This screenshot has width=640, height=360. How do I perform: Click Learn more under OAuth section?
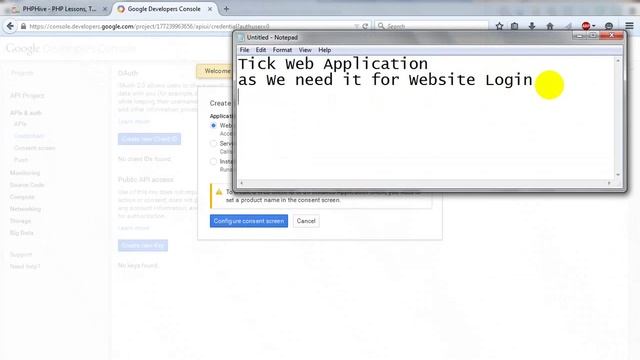[x=134, y=122]
